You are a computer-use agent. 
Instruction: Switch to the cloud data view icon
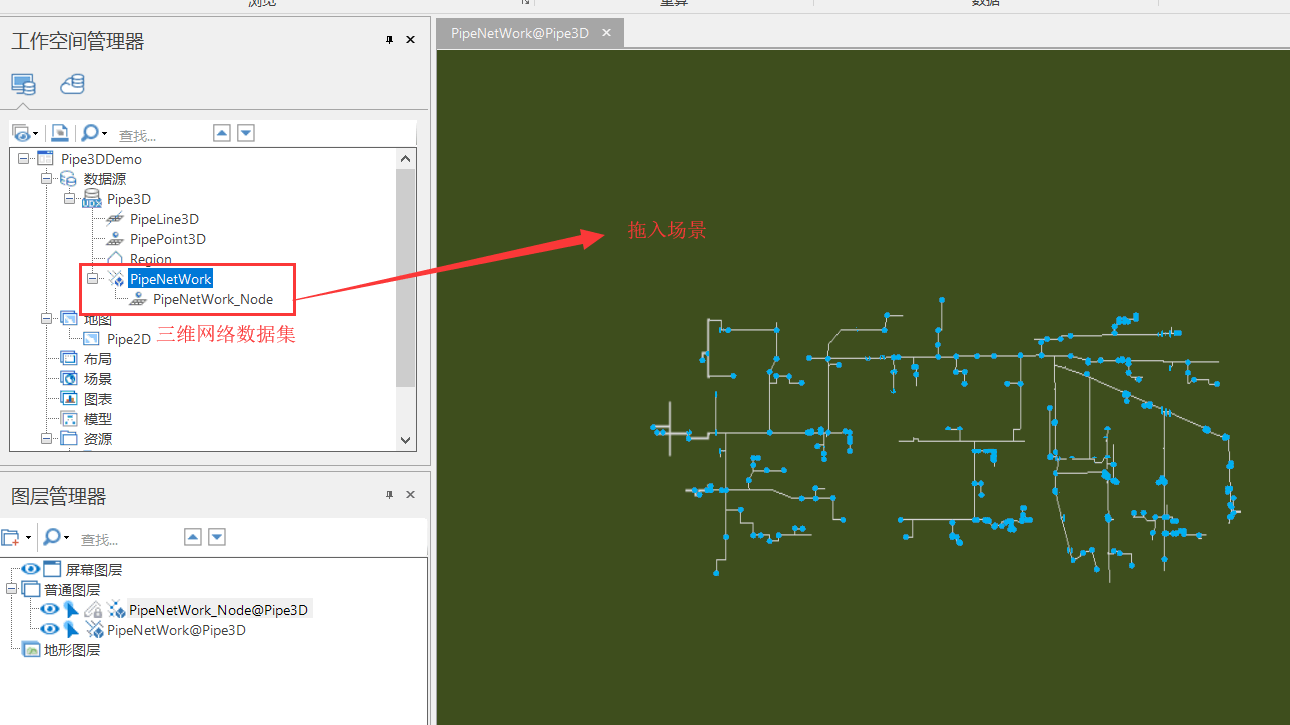(72, 84)
